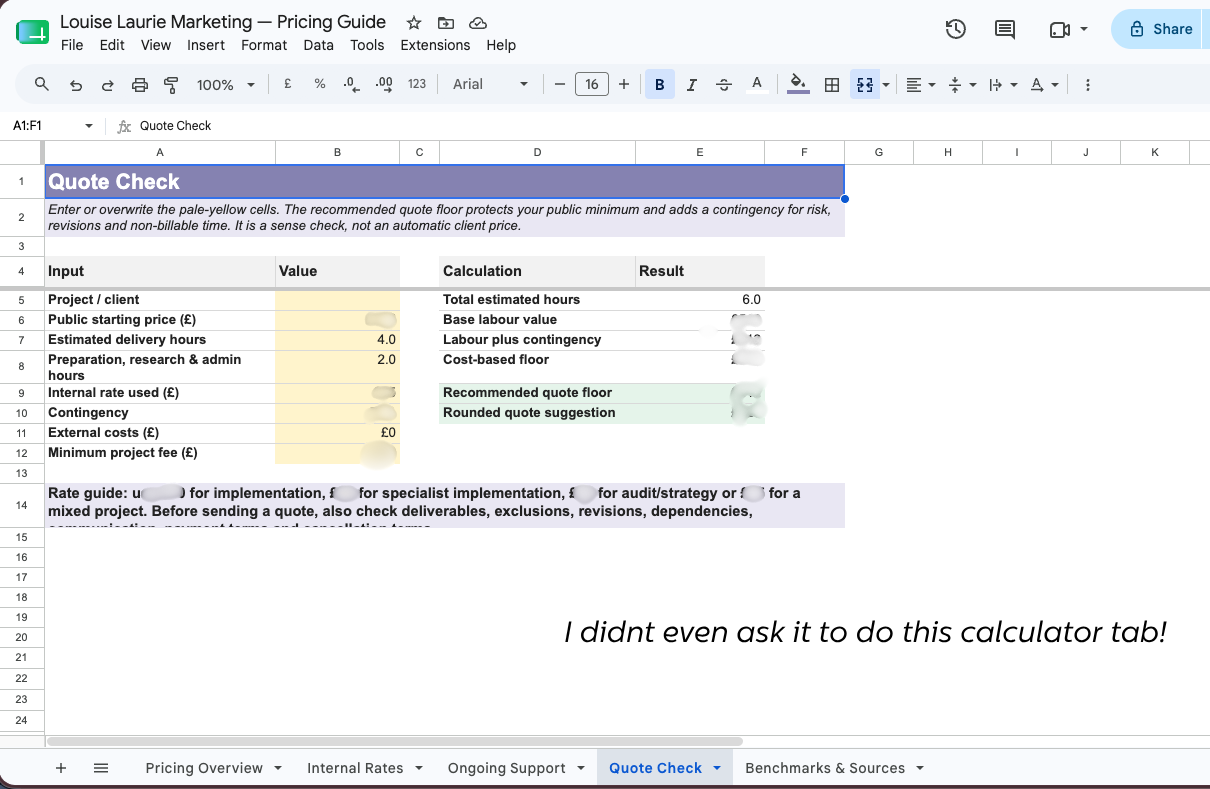Viewport: 1210px width, 789px height.
Task: Expand the merge cells type arrow
Action: coord(886,85)
